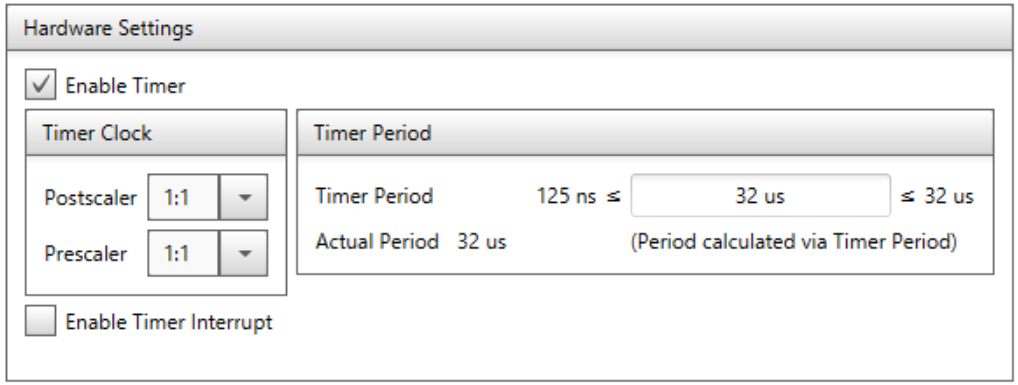Viewport: 1018px width, 385px height.
Task: Click the Postscaler 1:1 value box
Action: [x=184, y=197]
